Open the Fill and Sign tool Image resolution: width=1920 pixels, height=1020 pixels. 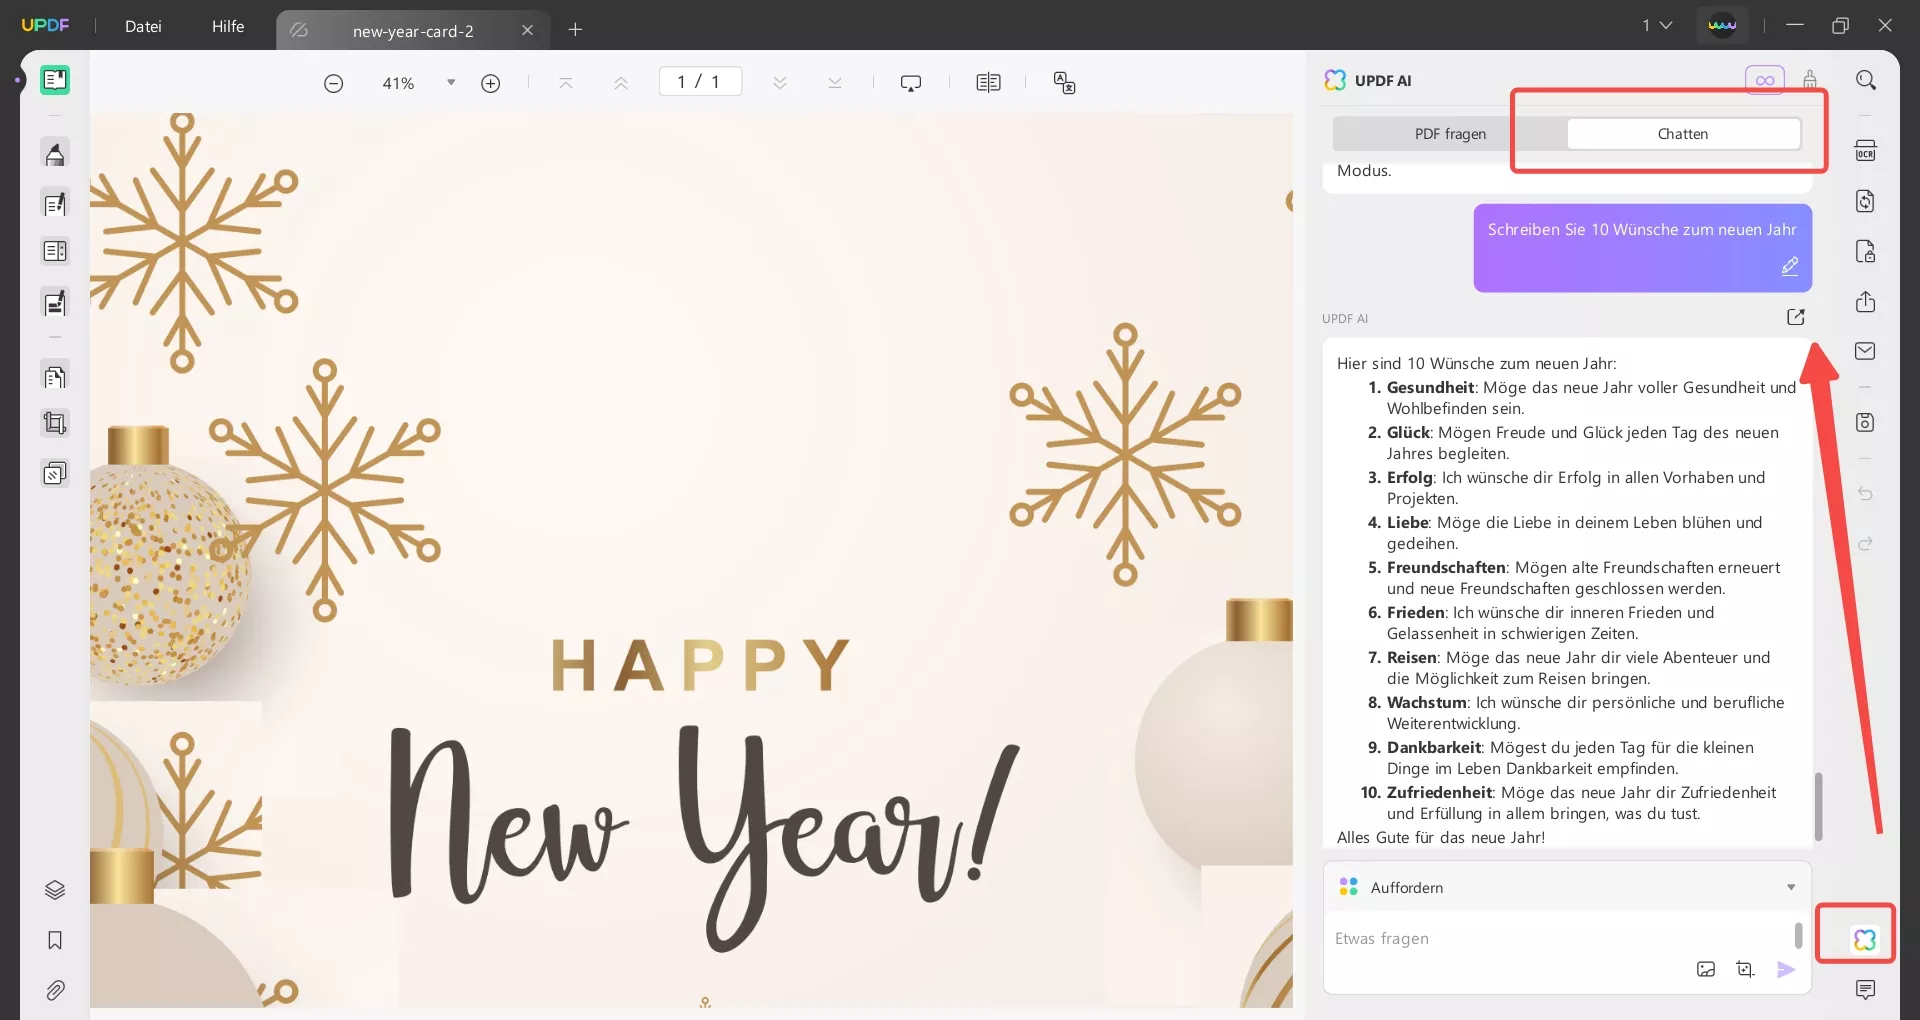click(55, 302)
